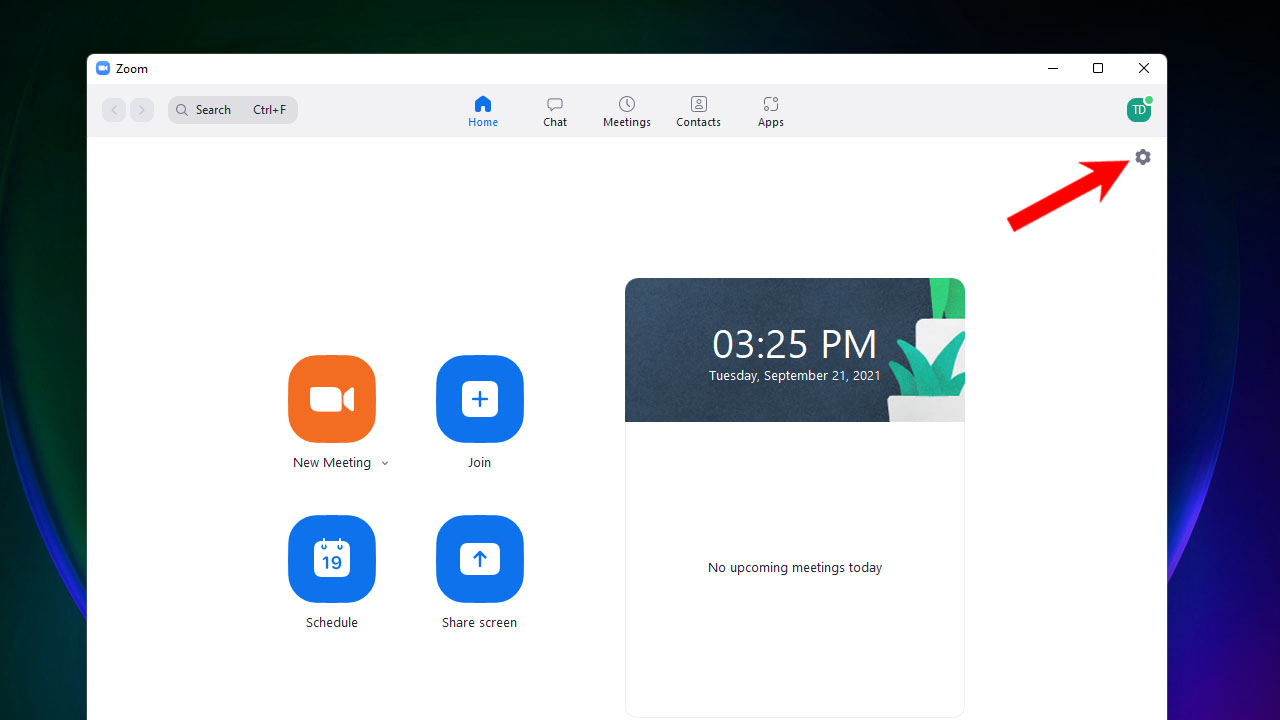Start a New Meeting with orange camera icon
The image size is (1280, 720).
pyautogui.click(x=332, y=399)
